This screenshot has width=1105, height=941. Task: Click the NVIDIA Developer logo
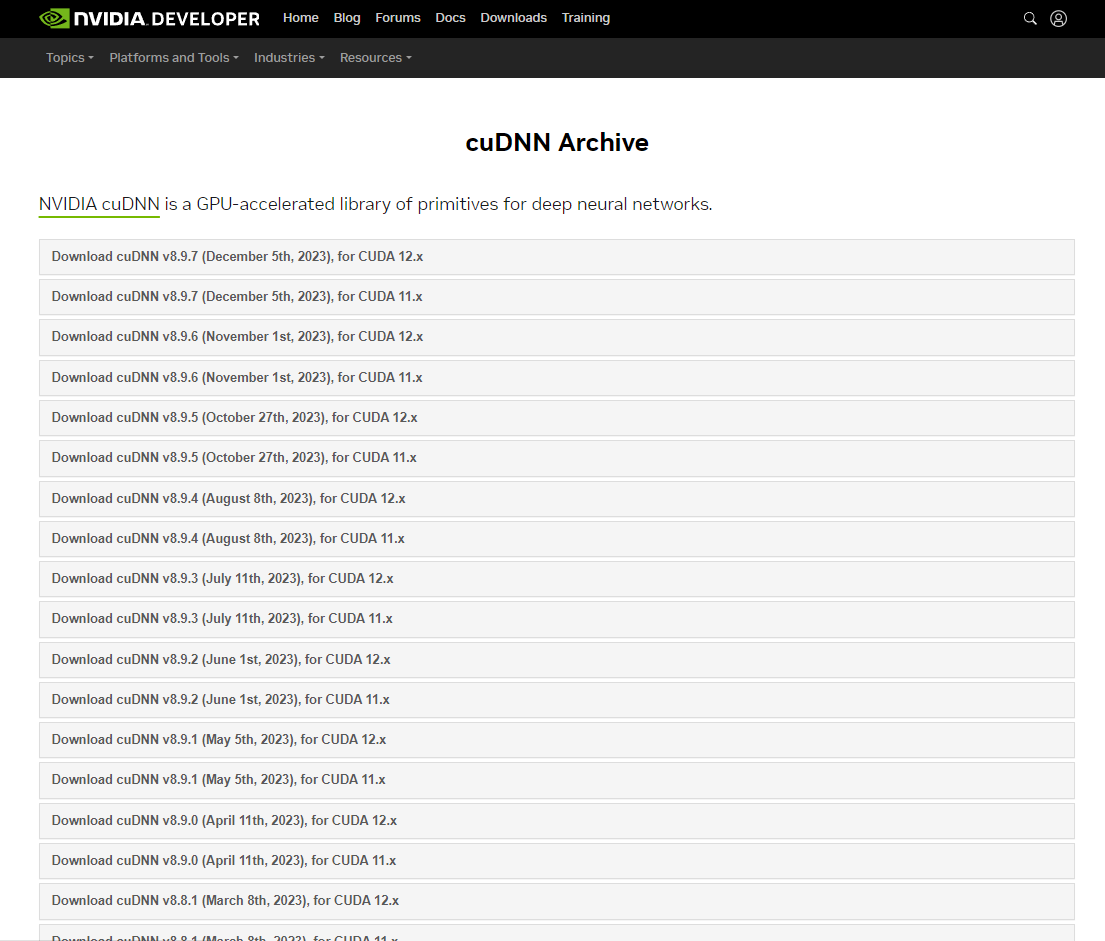click(x=148, y=17)
